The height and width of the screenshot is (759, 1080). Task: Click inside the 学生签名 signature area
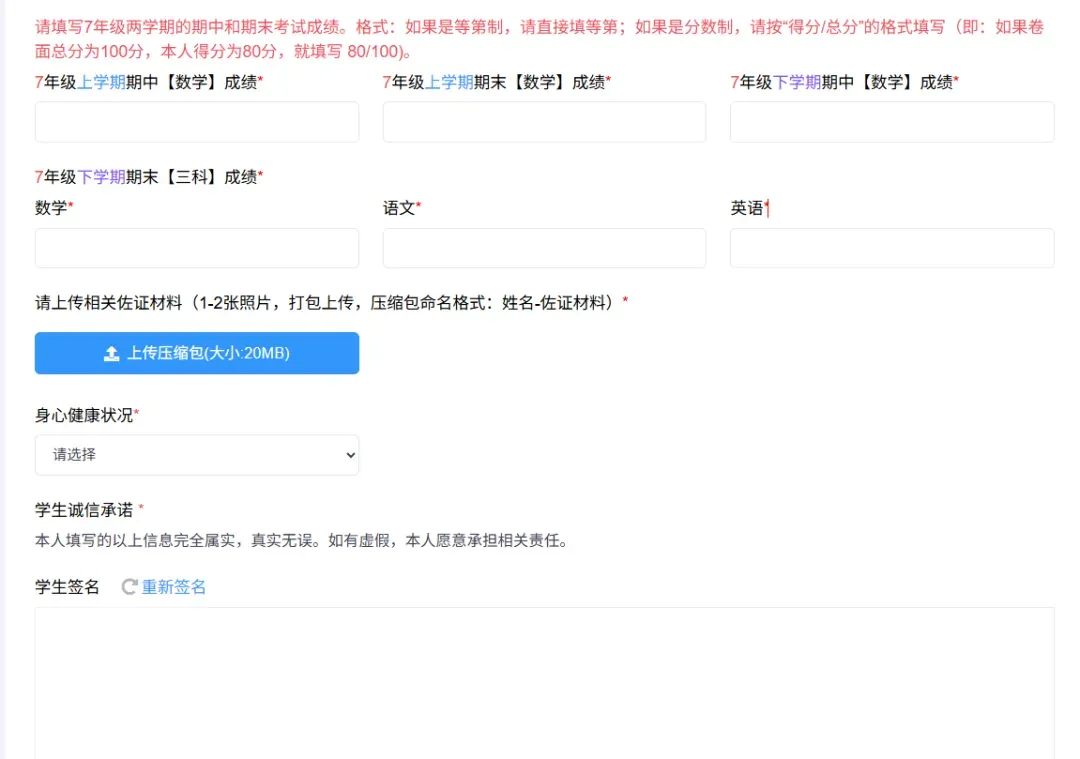tap(544, 683)
